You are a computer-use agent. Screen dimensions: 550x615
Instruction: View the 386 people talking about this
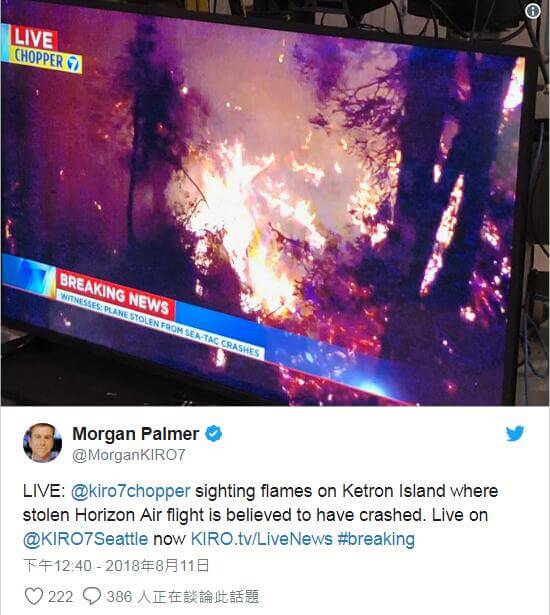[x=183, y=597]
